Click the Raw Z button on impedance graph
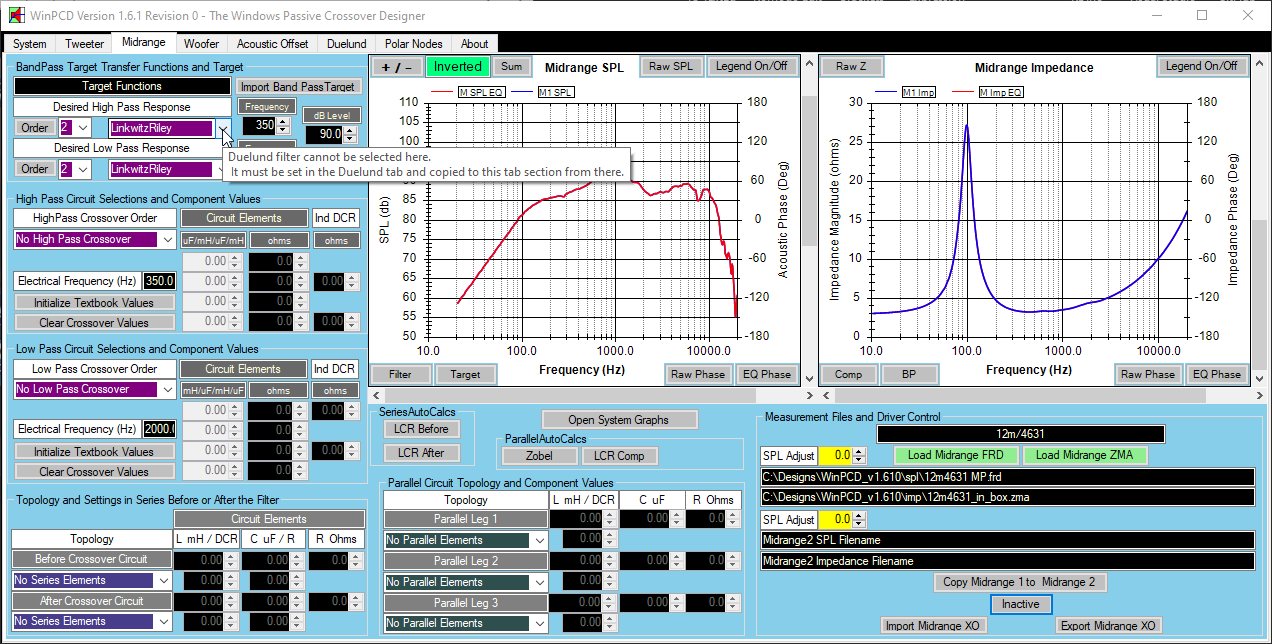 click(851, 67)
